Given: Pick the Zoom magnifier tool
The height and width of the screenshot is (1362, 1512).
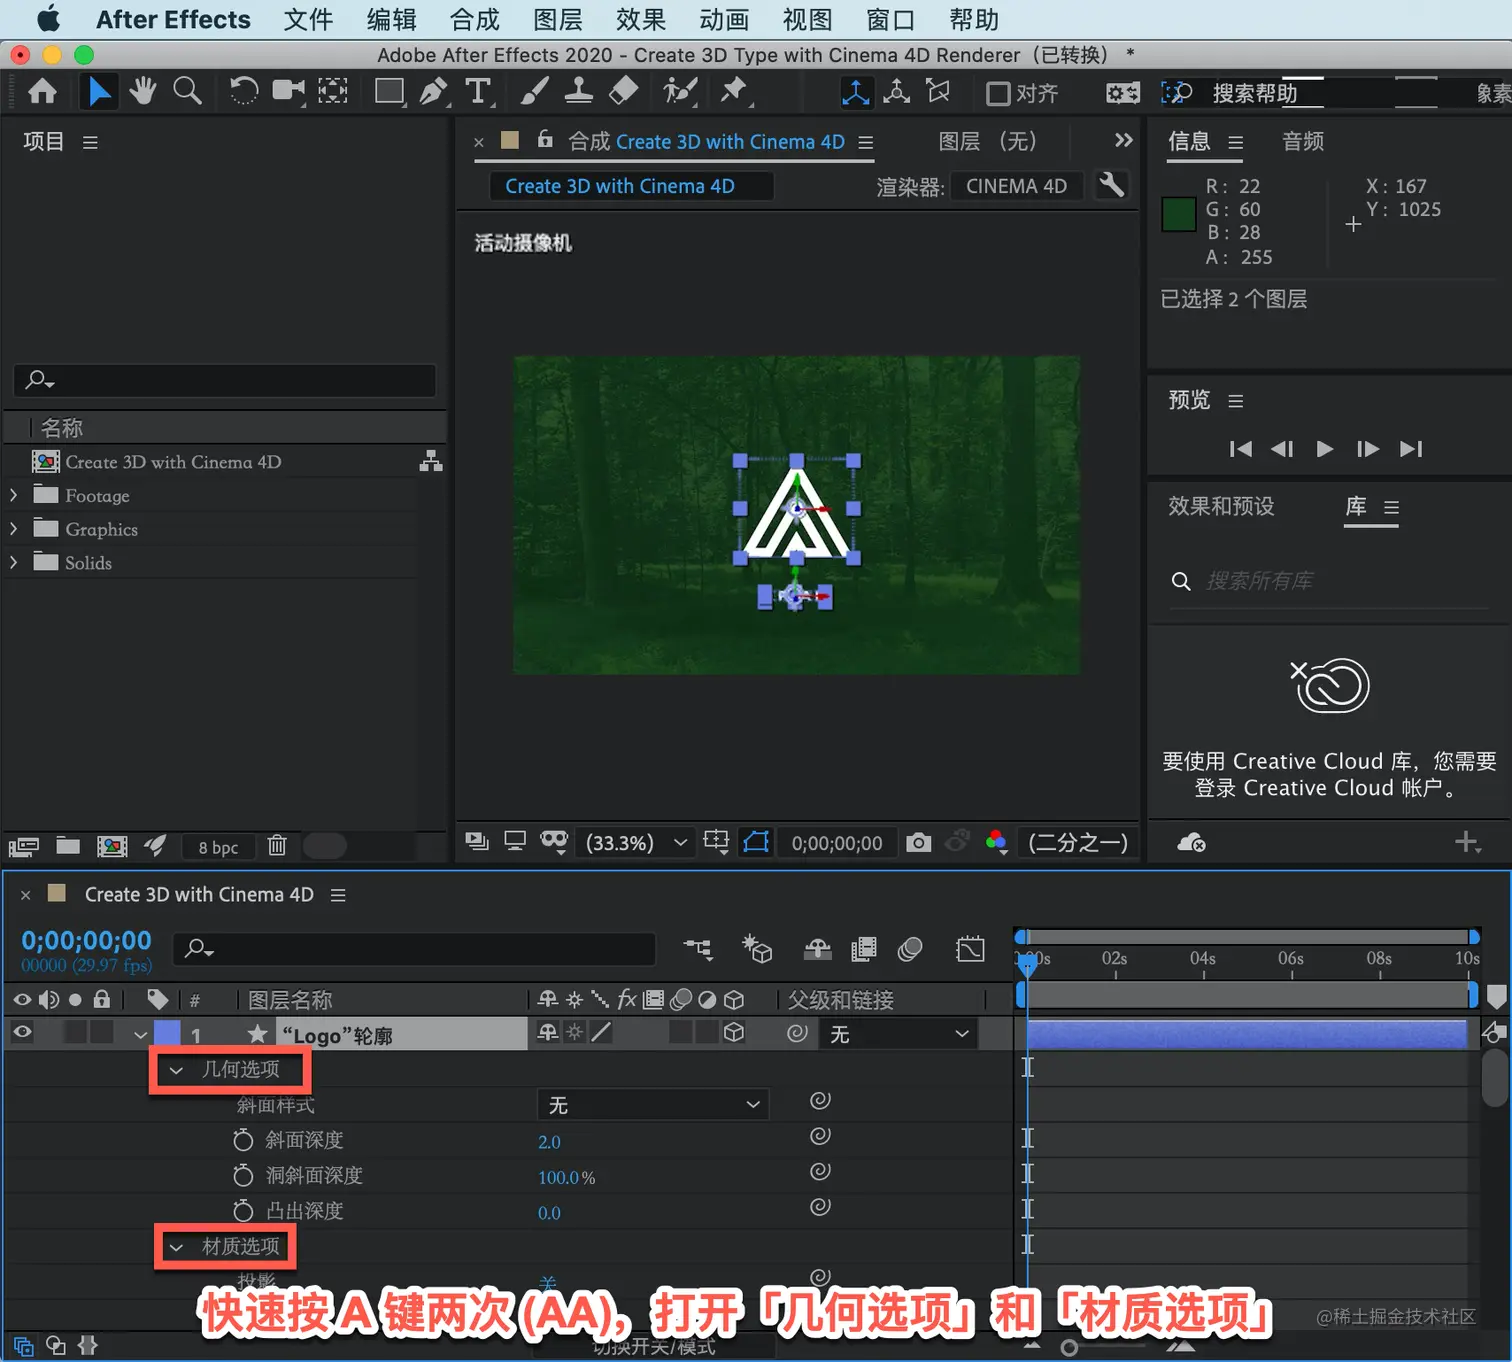Looking at the screenshot, I should pyautogui.click(x=187, y=91).
